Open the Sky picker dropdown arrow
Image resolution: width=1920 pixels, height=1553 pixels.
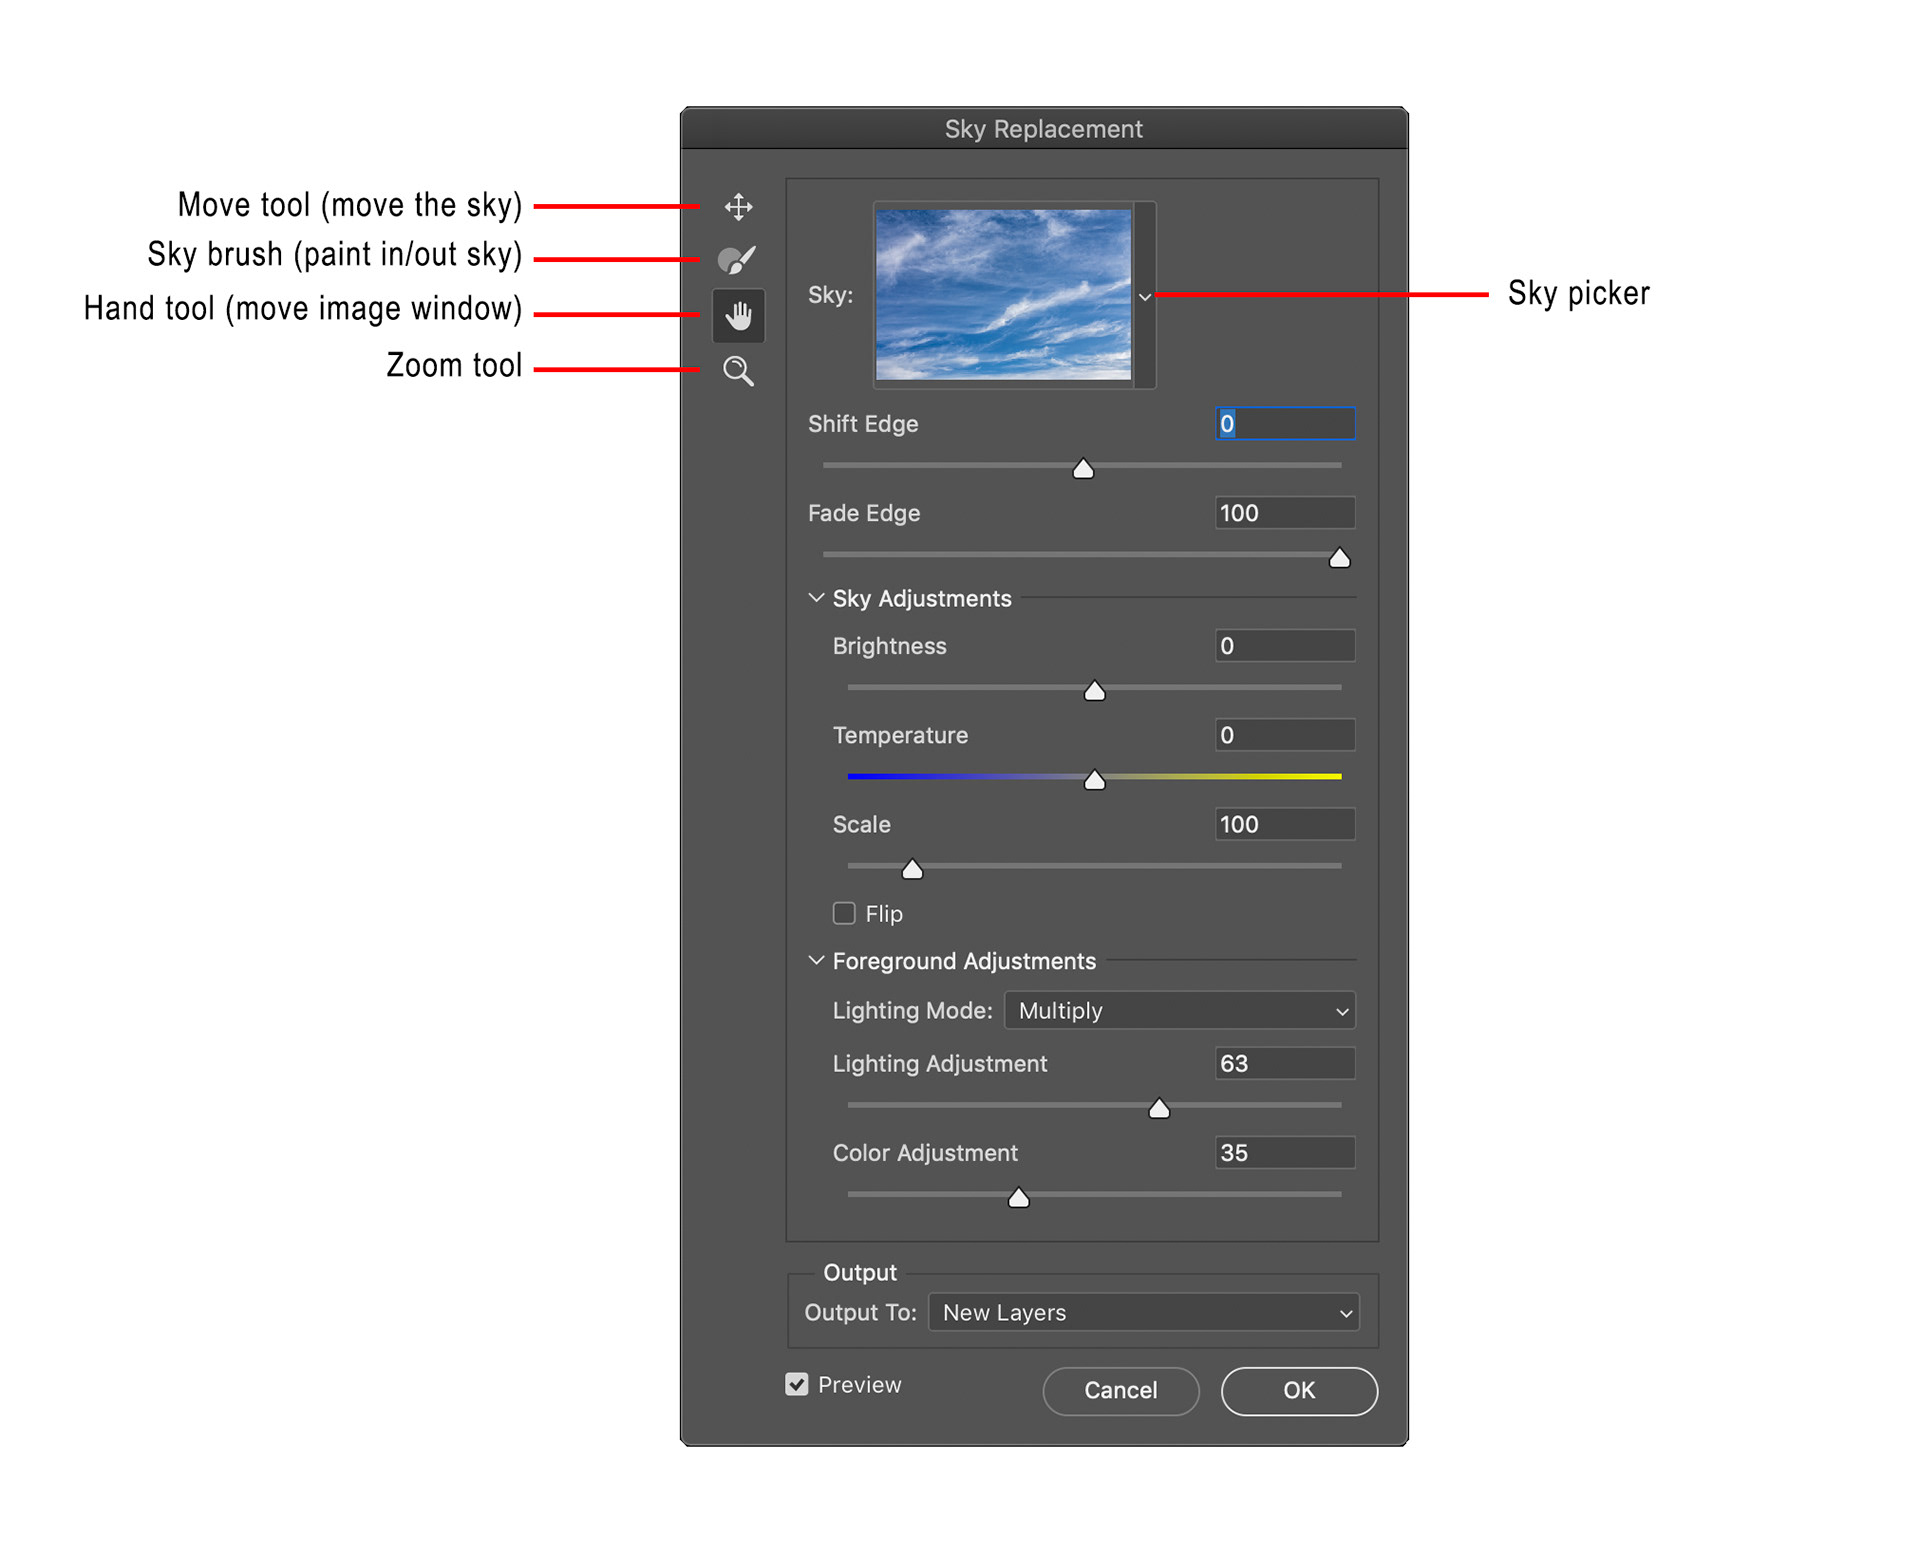click(x=1145, y=297)
